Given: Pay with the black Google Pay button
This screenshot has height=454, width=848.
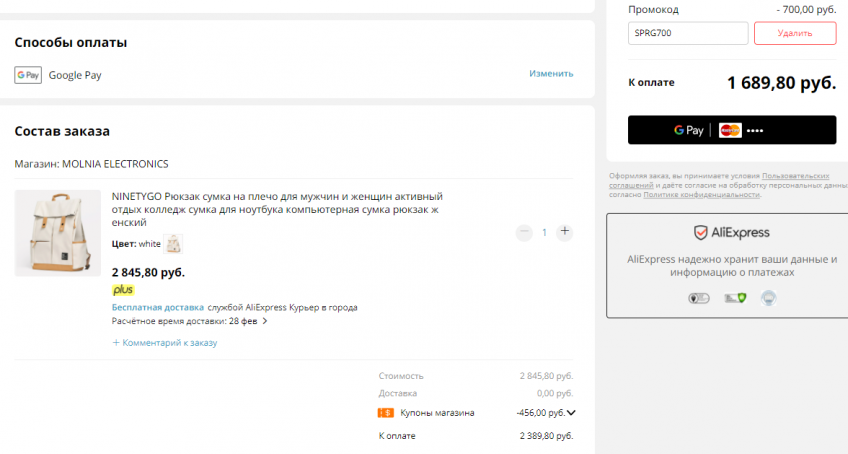Looking at the screenshot, I should pyautogui.click(x=731, y=131).
